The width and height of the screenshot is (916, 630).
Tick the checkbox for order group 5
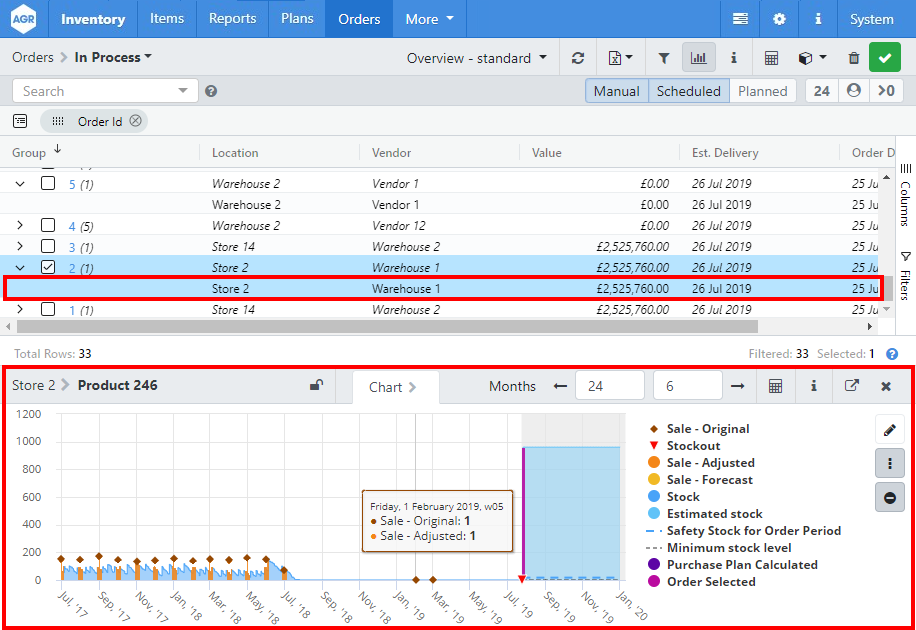pyautogui.click(x=48, y=184)
